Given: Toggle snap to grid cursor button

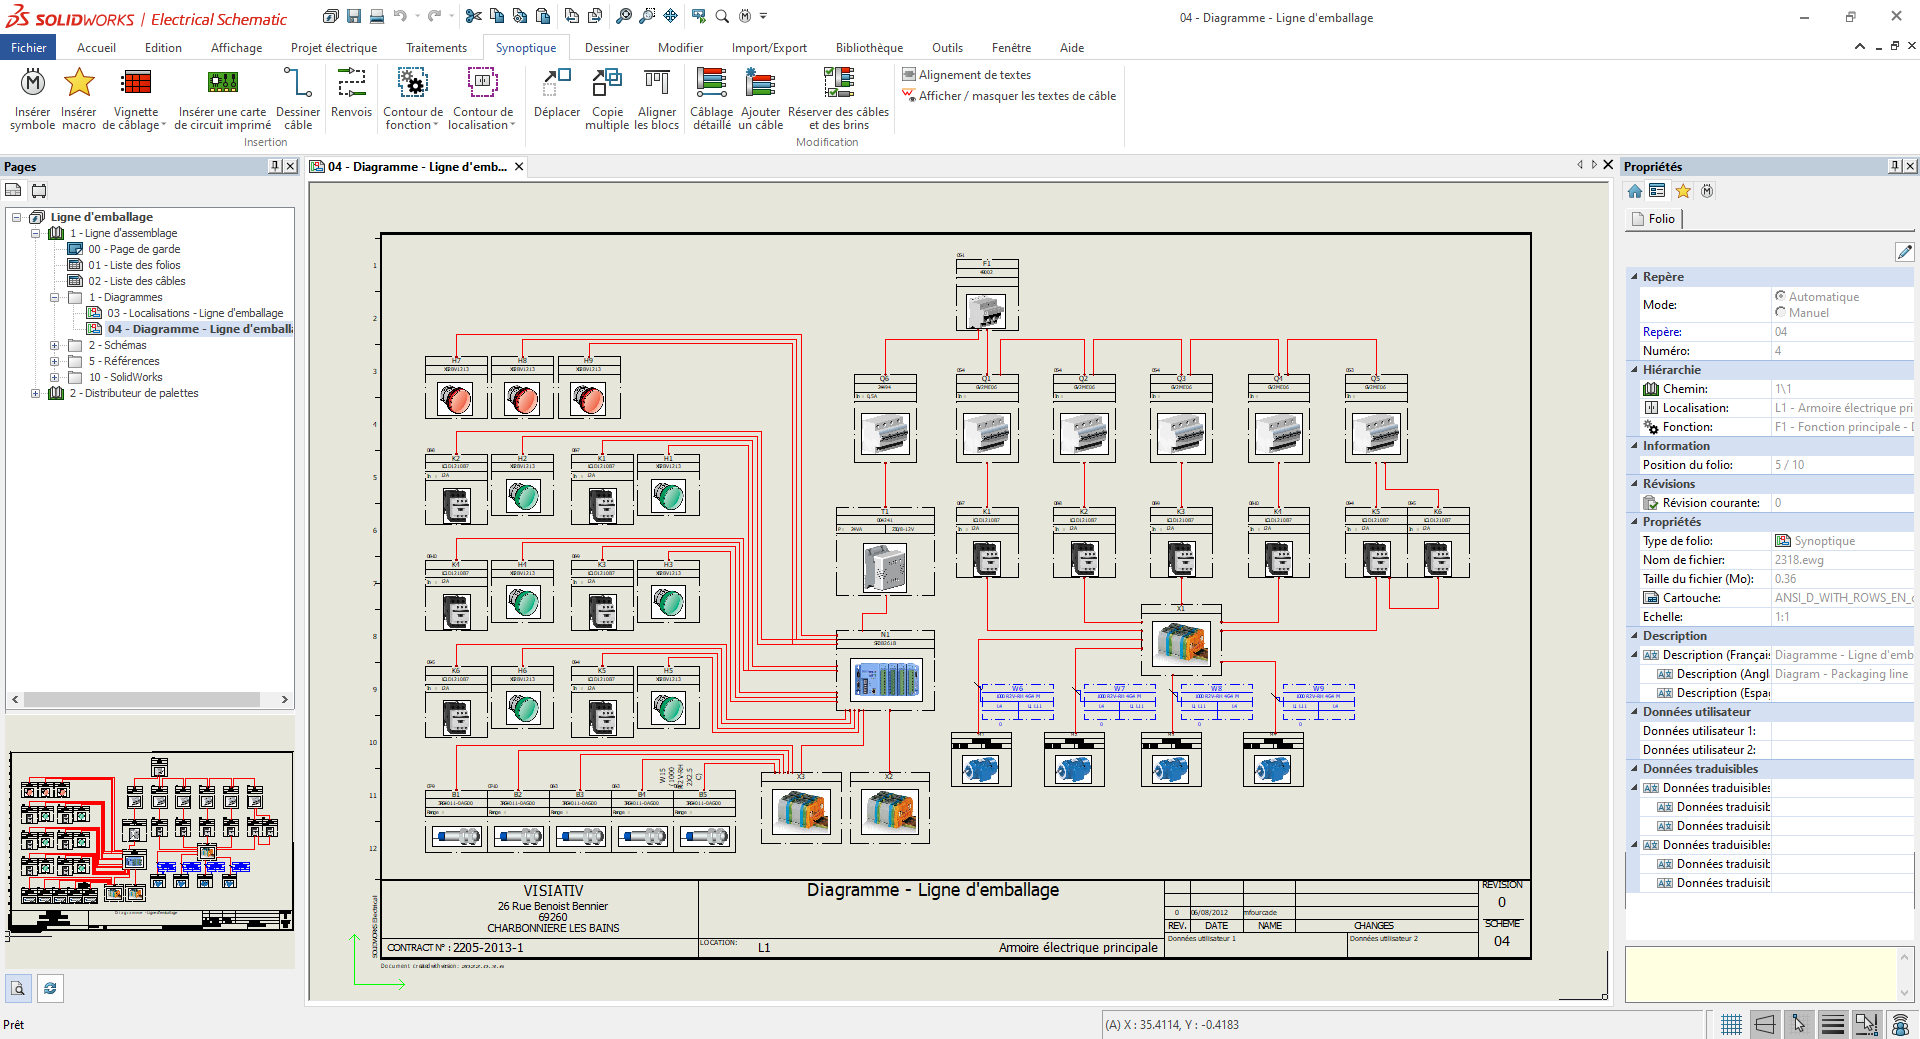Looking at the screenshot, I should tap(1799, 1024).
